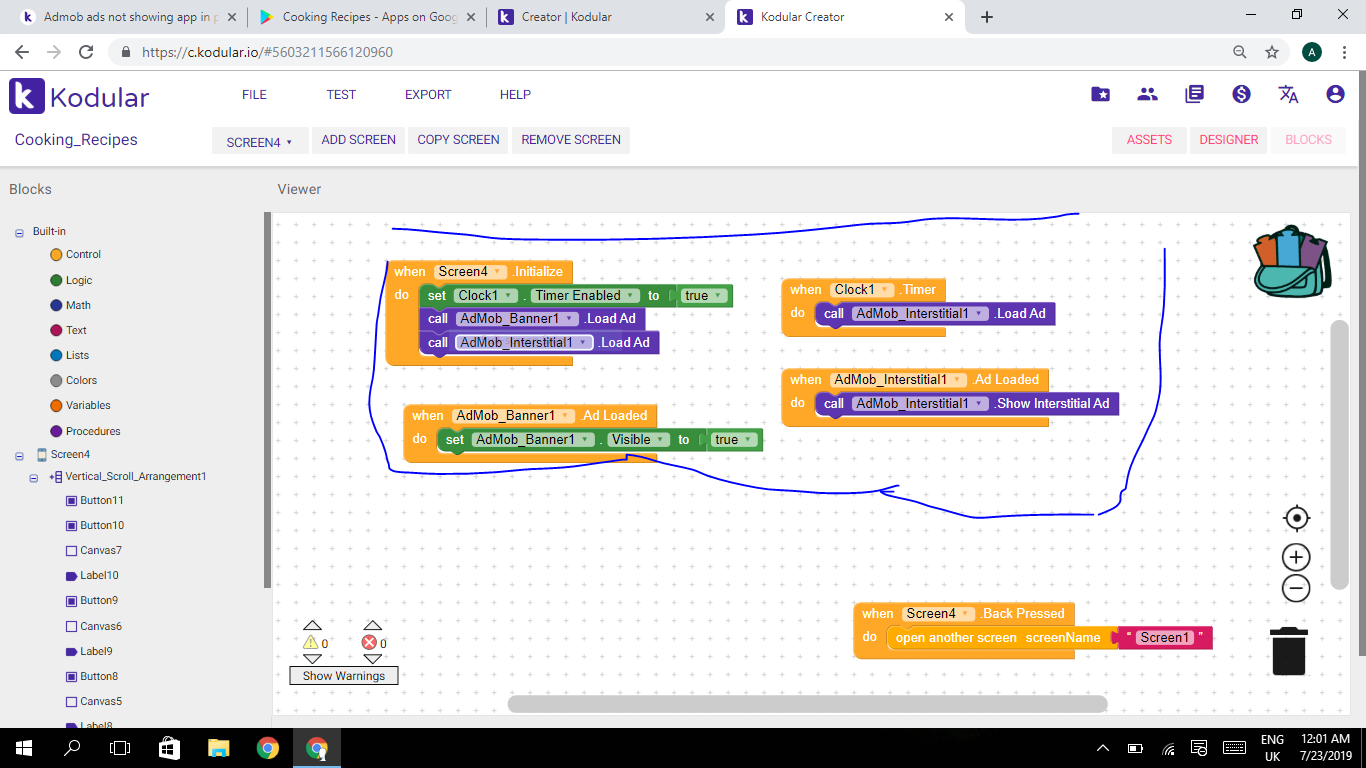Bookmark this page with the star icon
Viewport: 1366px width, 768px height.
1272,52
